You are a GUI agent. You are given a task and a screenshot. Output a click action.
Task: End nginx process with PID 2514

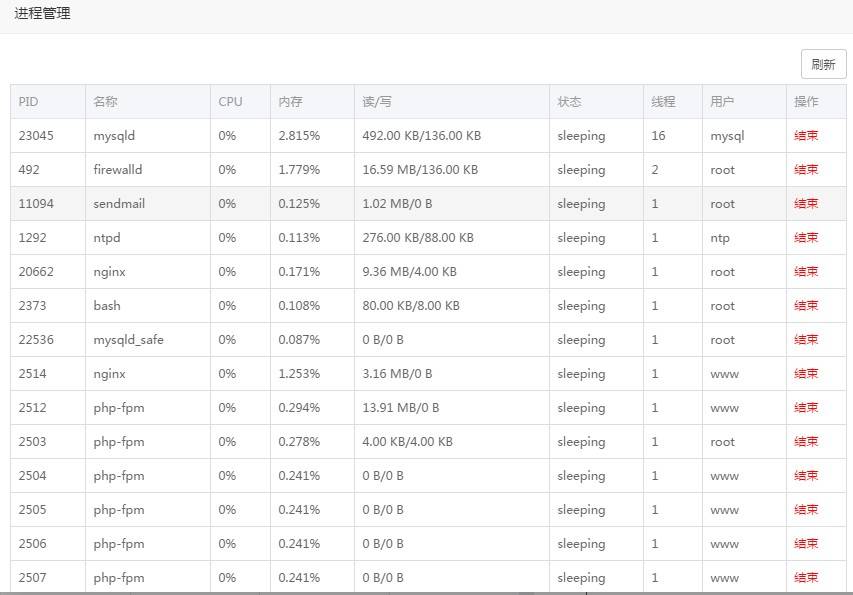[x=806, y=374]
